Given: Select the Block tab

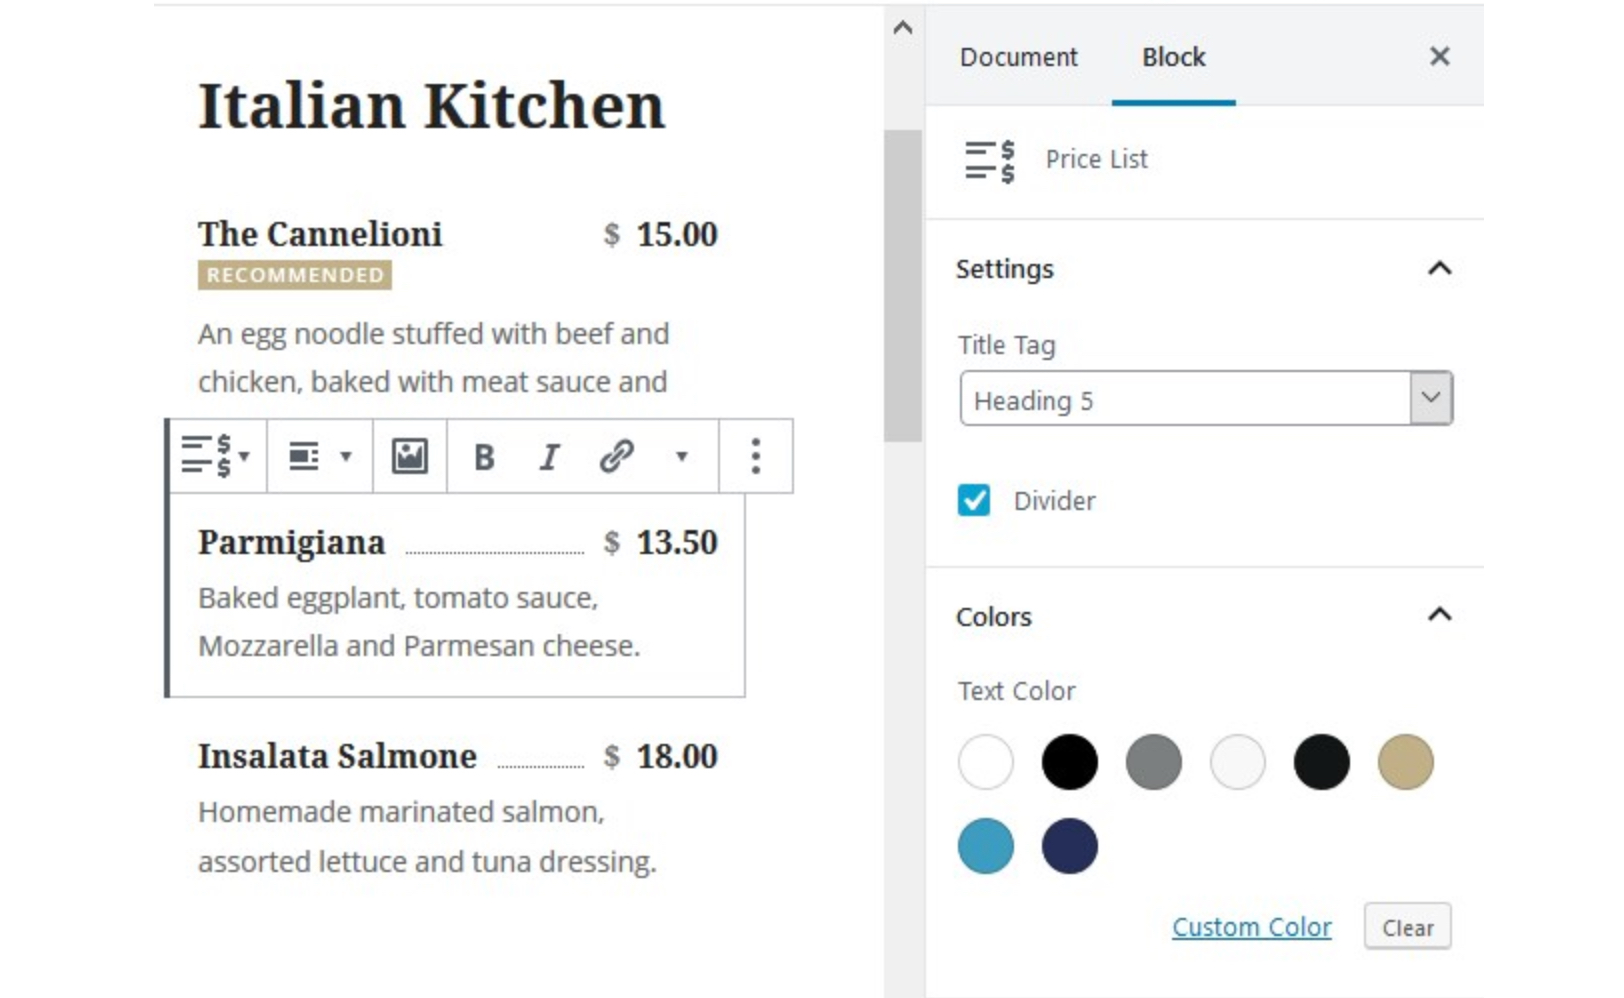Looking at the screenshot, I should tap(1174, 57).
